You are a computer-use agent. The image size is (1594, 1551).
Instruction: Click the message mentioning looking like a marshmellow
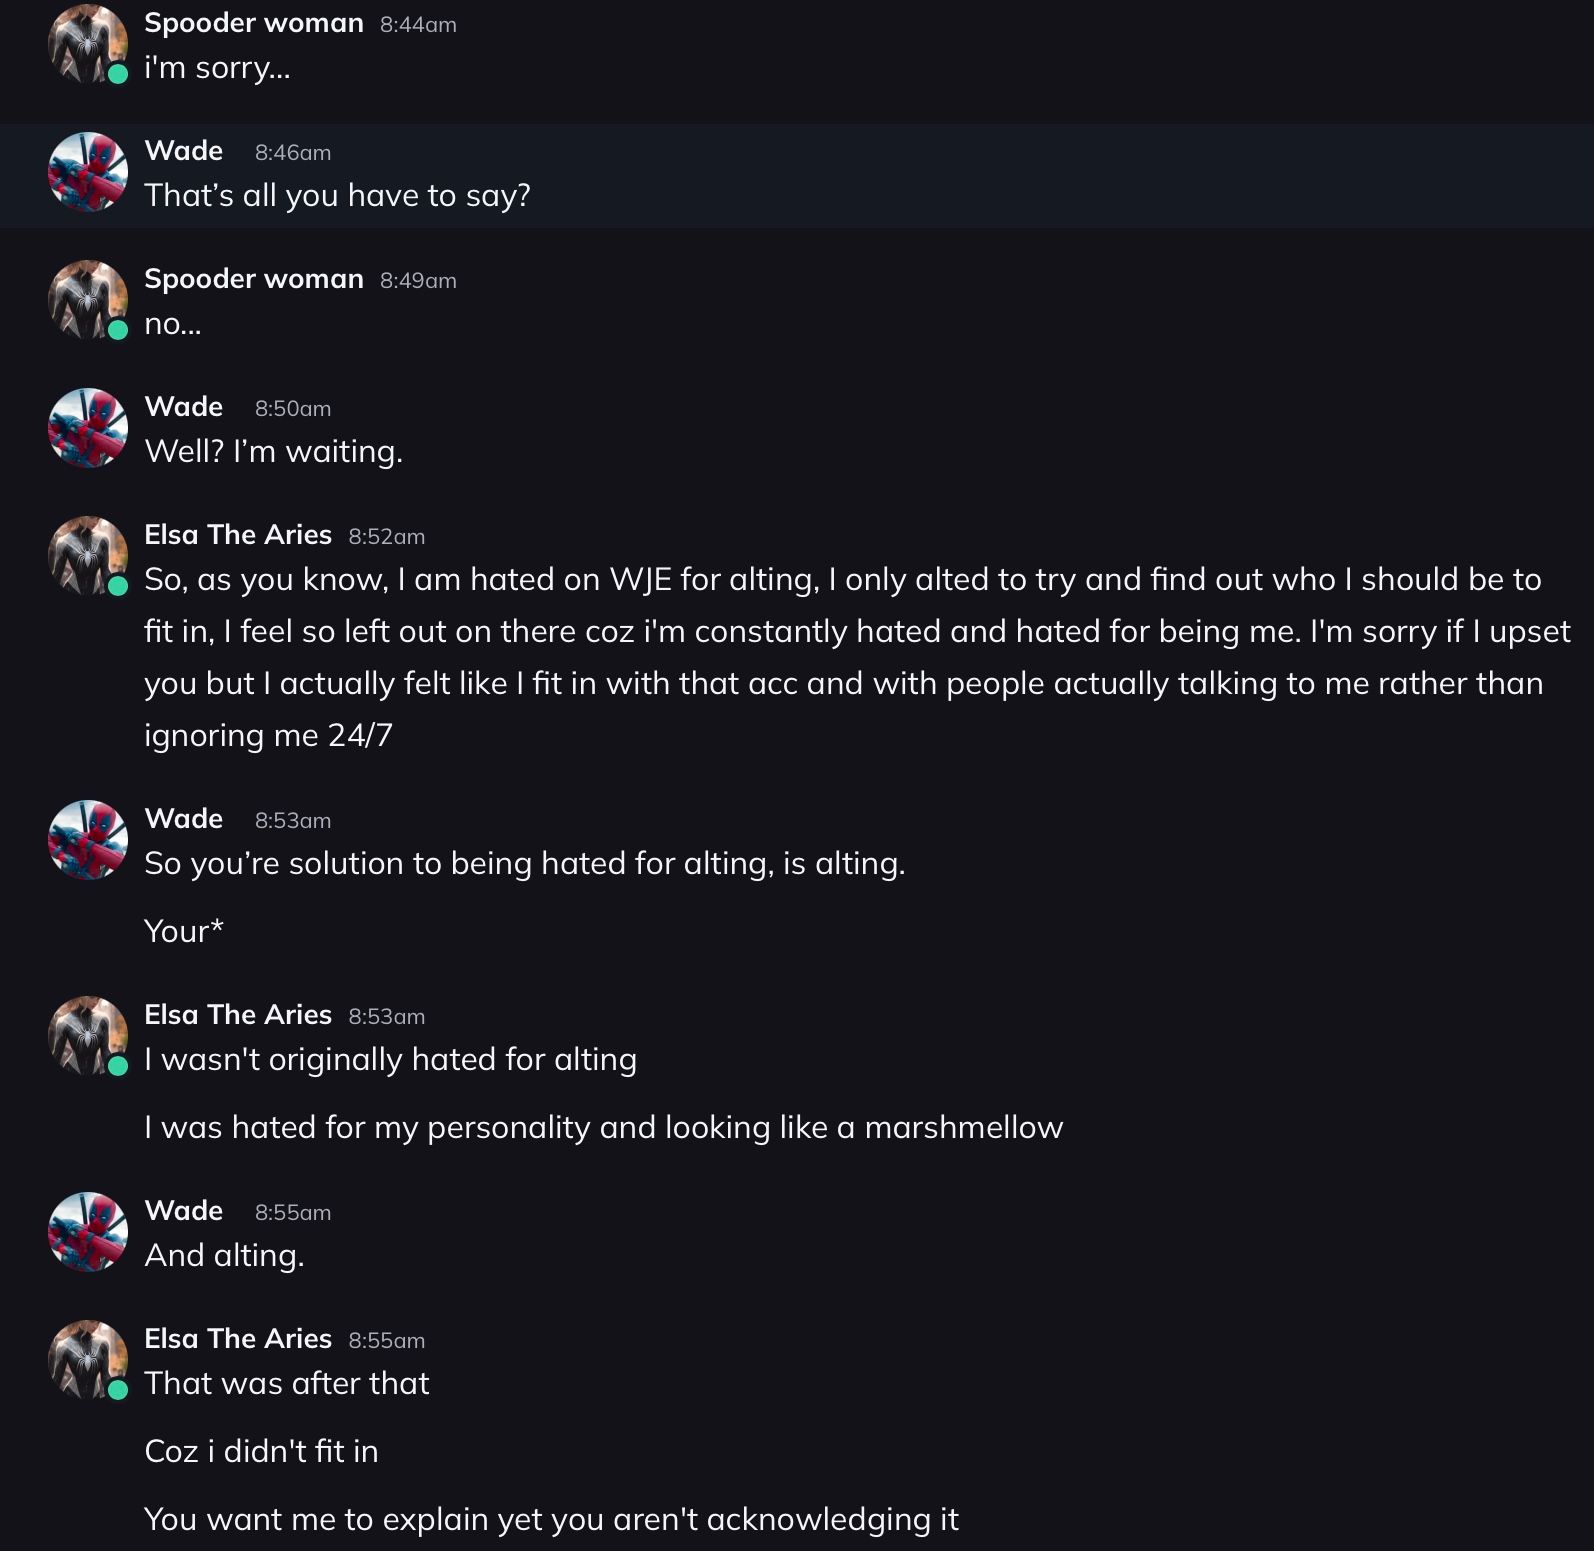[x=603, y=1128]
